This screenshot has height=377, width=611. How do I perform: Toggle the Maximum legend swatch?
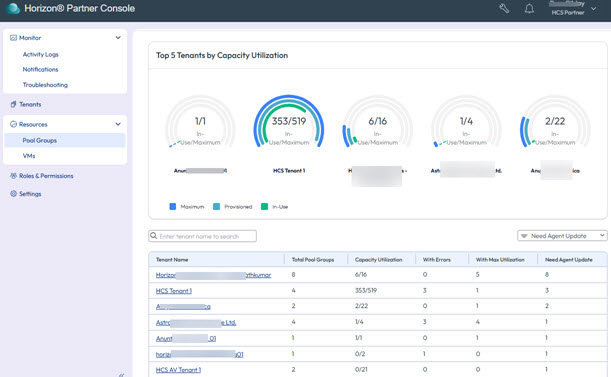pos(173,207)
